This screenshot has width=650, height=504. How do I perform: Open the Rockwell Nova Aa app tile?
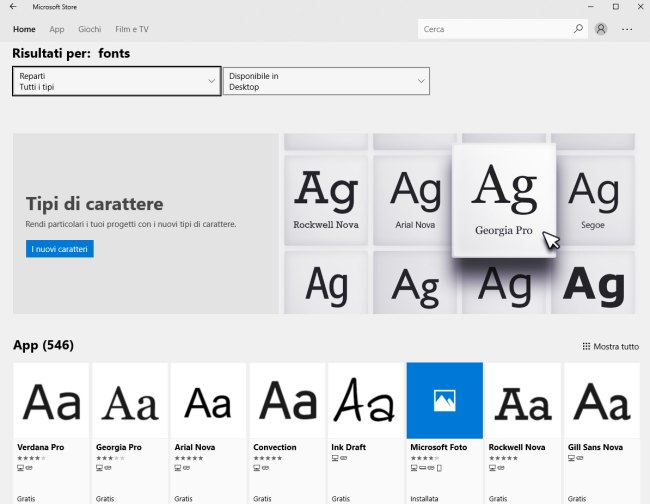click(523, 400)
